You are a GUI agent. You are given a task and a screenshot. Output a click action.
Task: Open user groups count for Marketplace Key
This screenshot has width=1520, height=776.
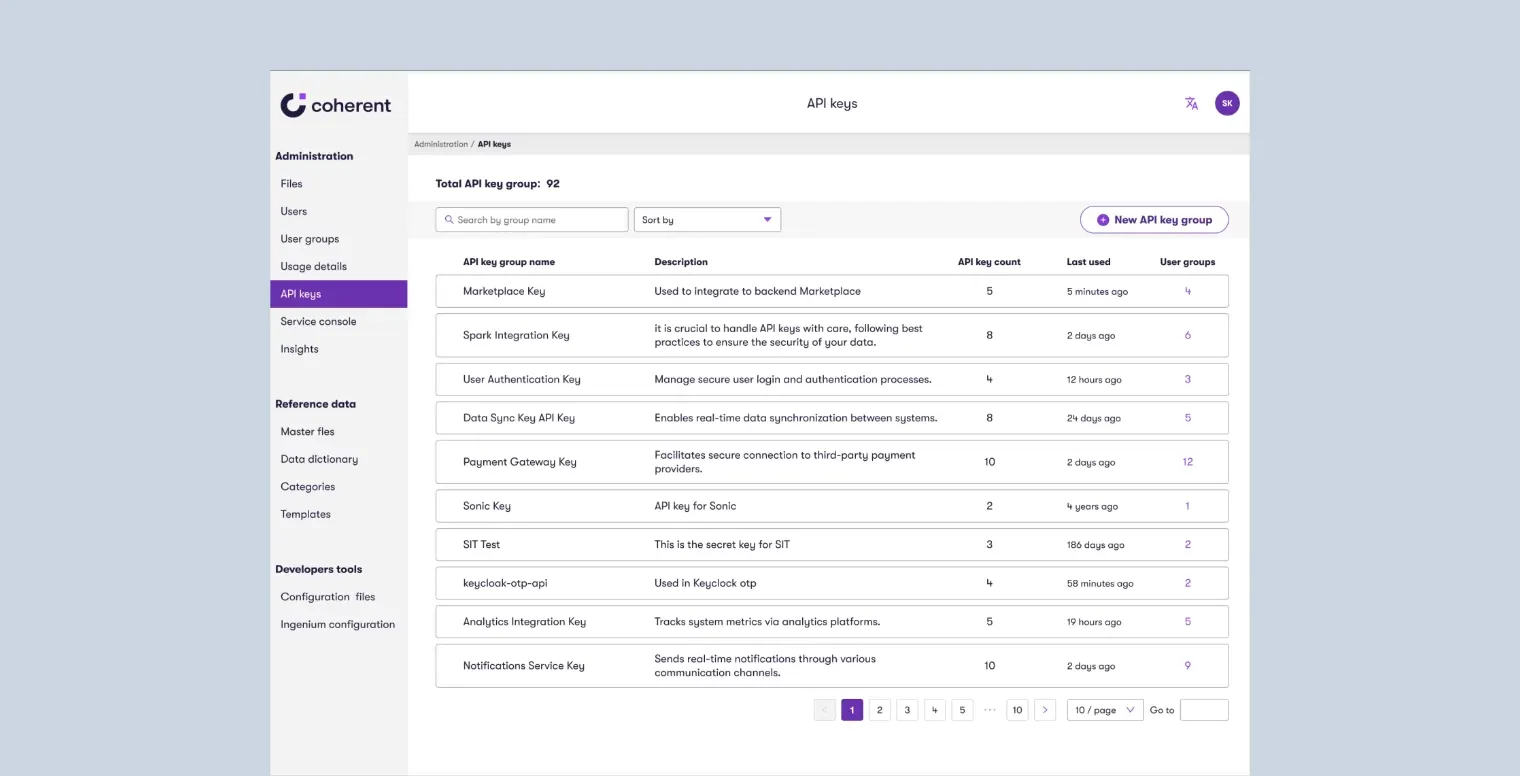coord(1188,291)
